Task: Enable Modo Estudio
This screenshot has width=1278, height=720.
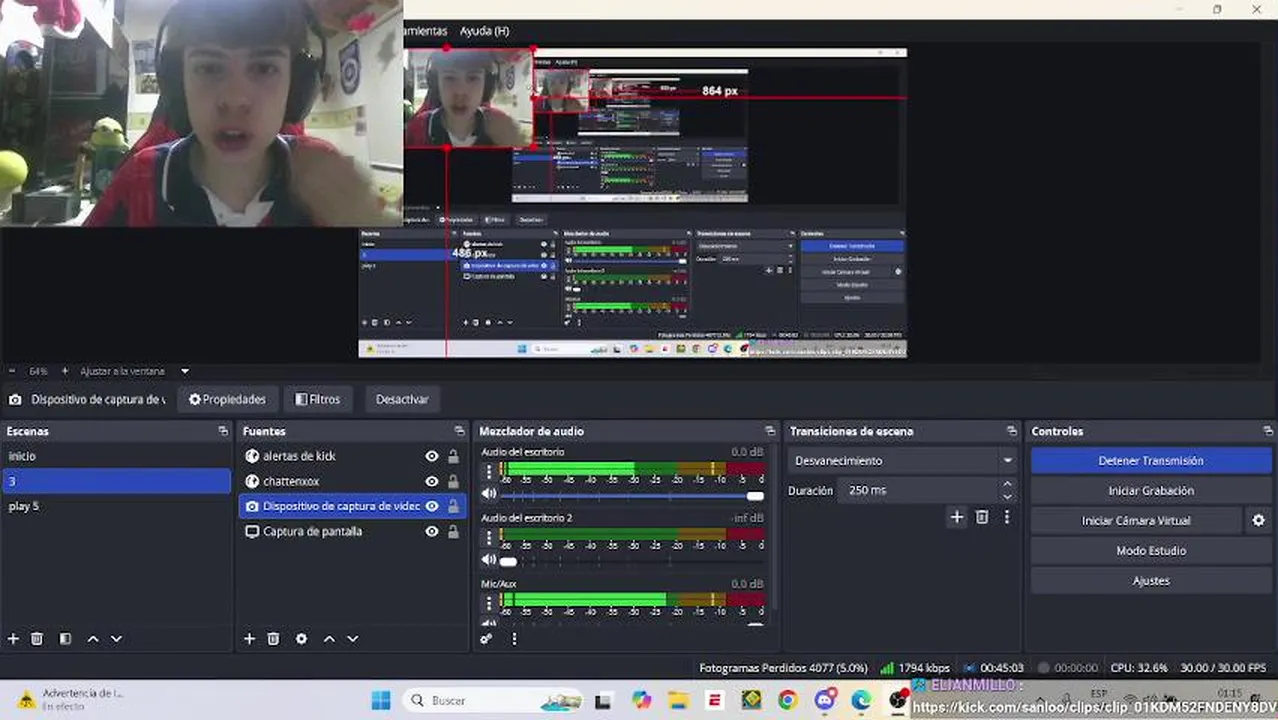Action: point(1151,551)
